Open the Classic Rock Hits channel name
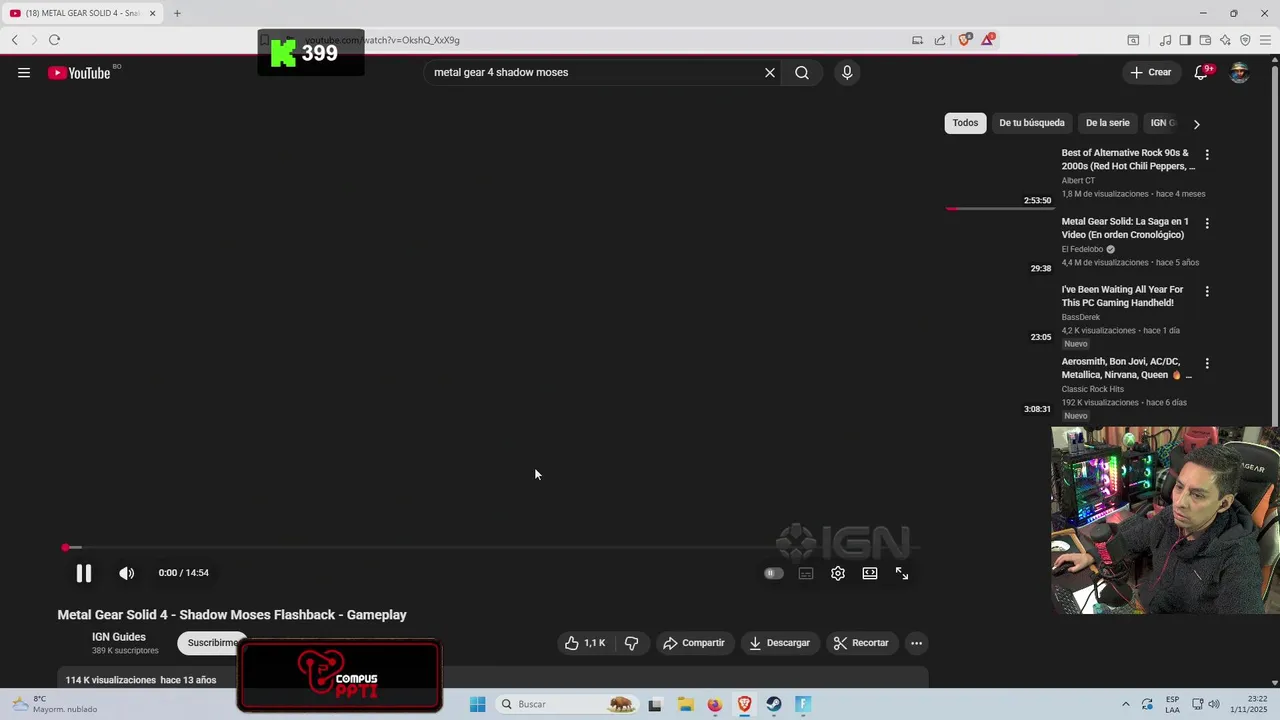Screen dimensions: 1280x720 1093,389
